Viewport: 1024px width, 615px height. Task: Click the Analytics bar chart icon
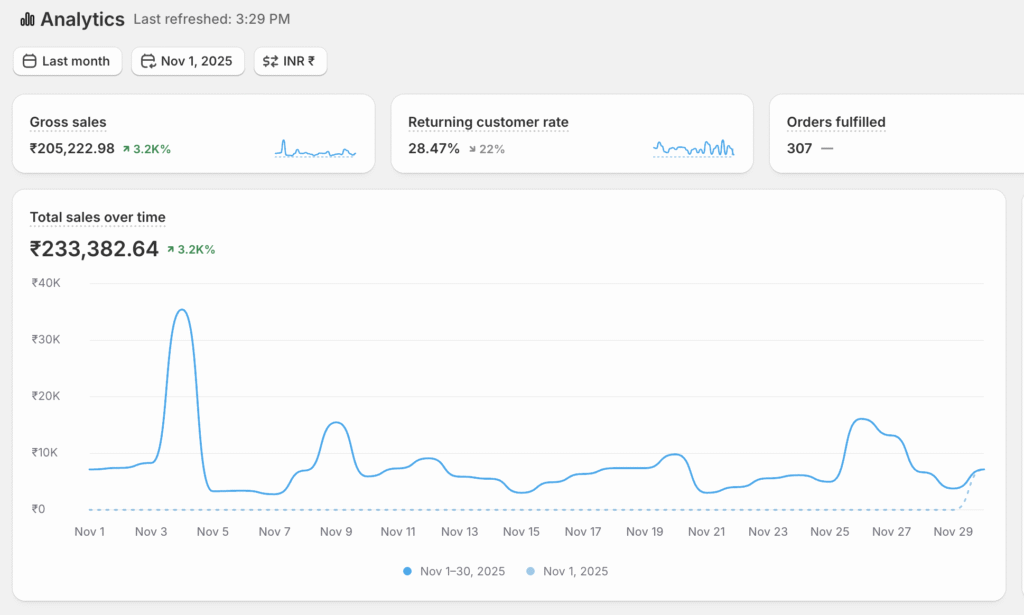pos(27,20)
